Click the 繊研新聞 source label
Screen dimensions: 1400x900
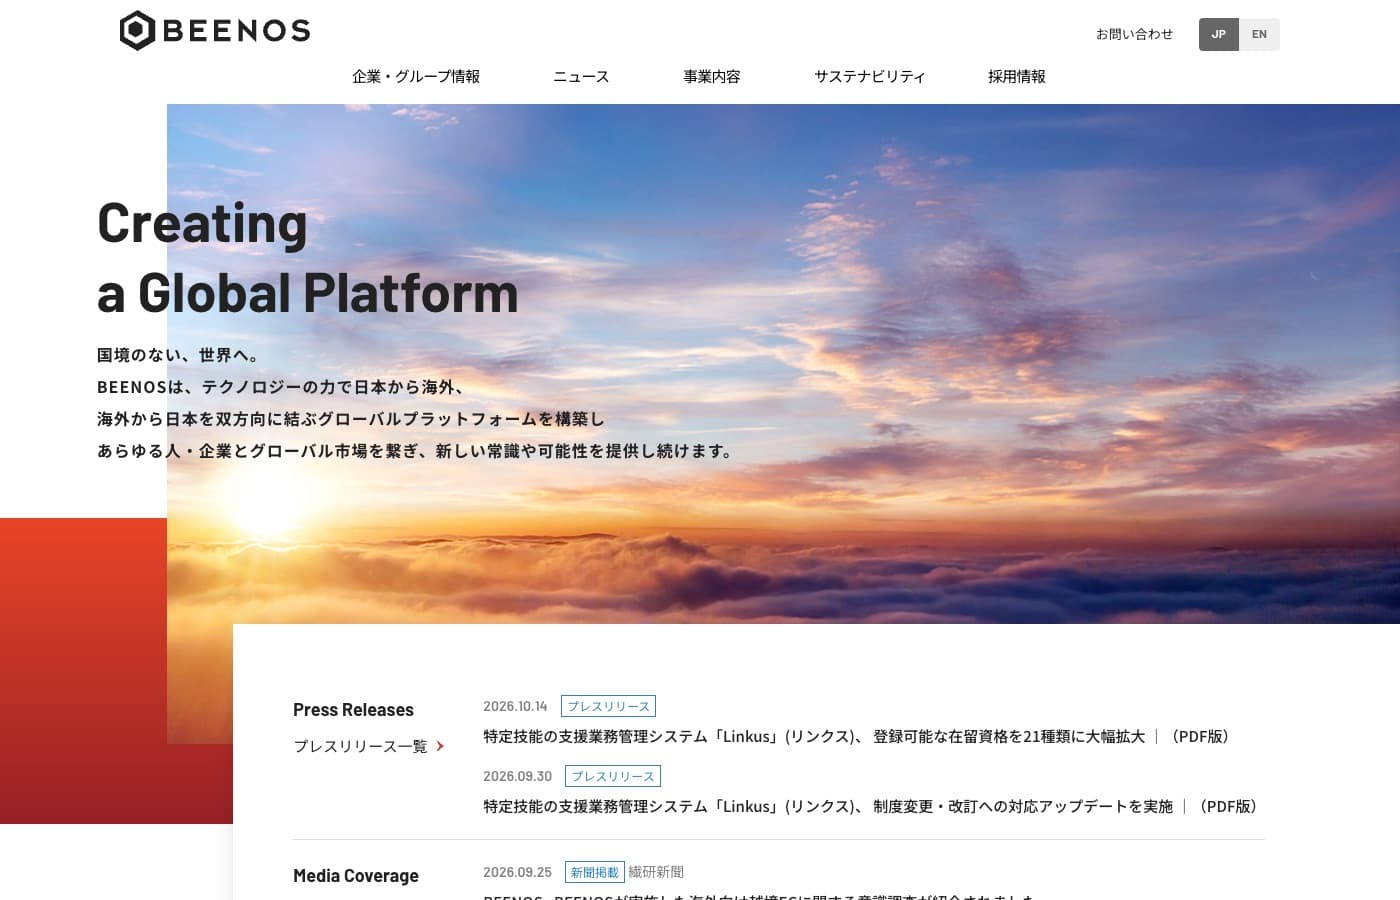[656, 872]
